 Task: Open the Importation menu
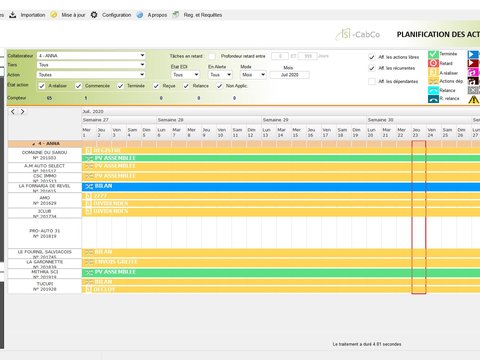tap(33, 15)
